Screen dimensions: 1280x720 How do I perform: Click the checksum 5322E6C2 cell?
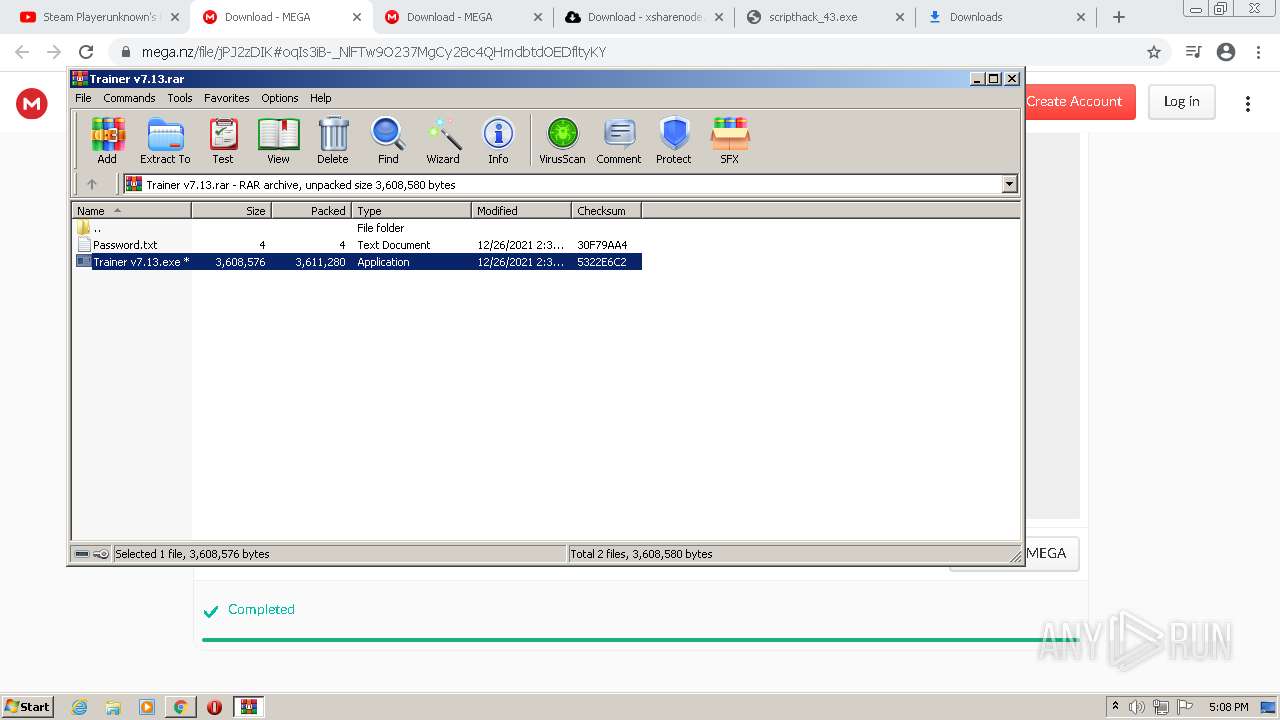(602, 262)
